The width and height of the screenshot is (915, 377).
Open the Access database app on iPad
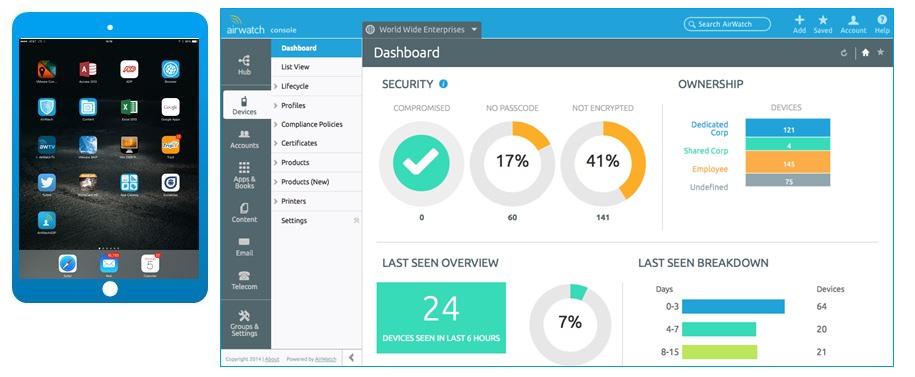[x=88, y=69]
